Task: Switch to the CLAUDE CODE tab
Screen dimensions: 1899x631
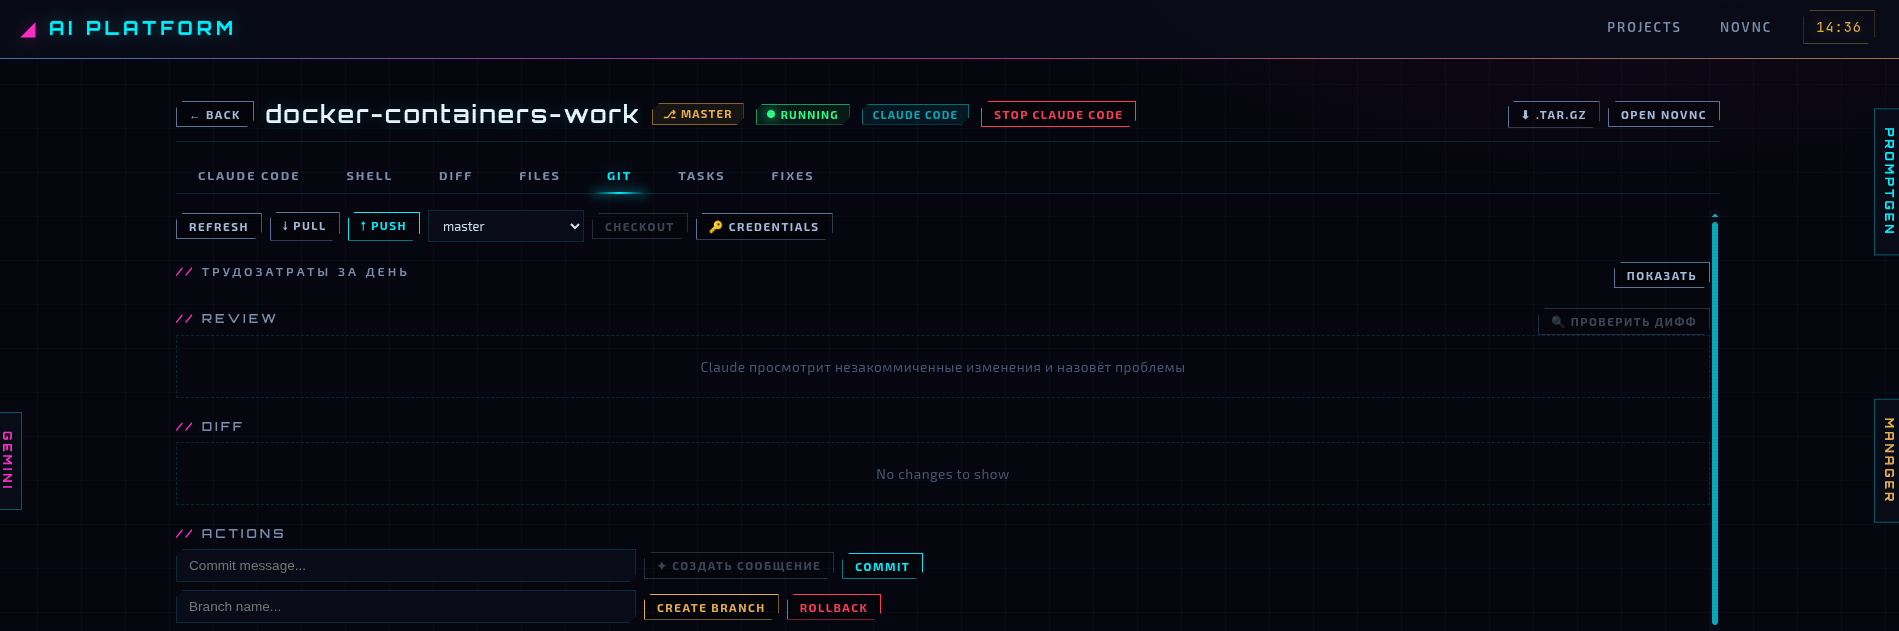Action: (249, 176)
